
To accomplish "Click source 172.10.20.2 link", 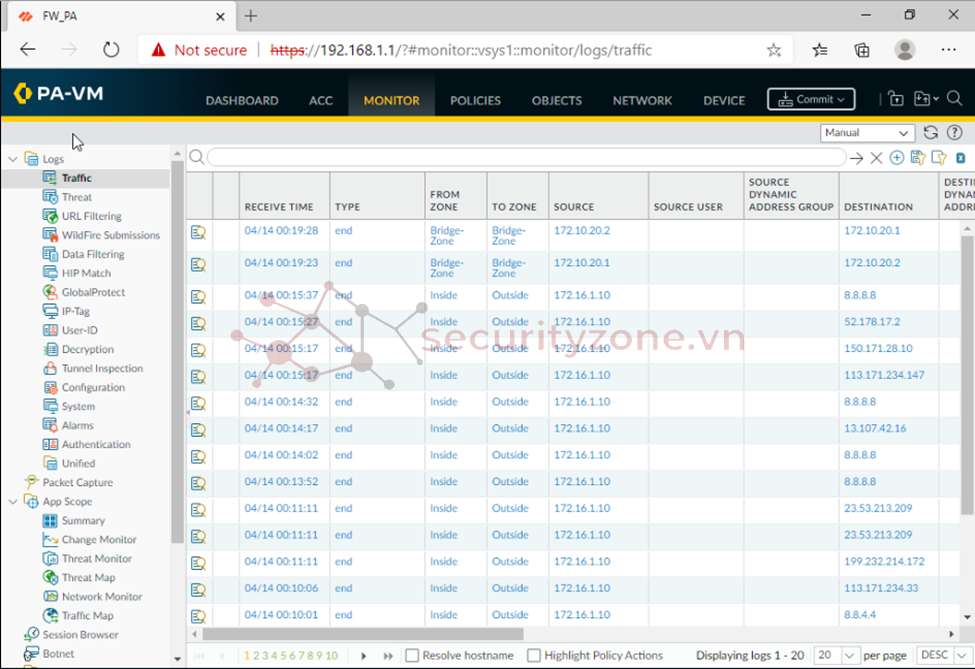I will pyautogui.click(x=581, y=230).
